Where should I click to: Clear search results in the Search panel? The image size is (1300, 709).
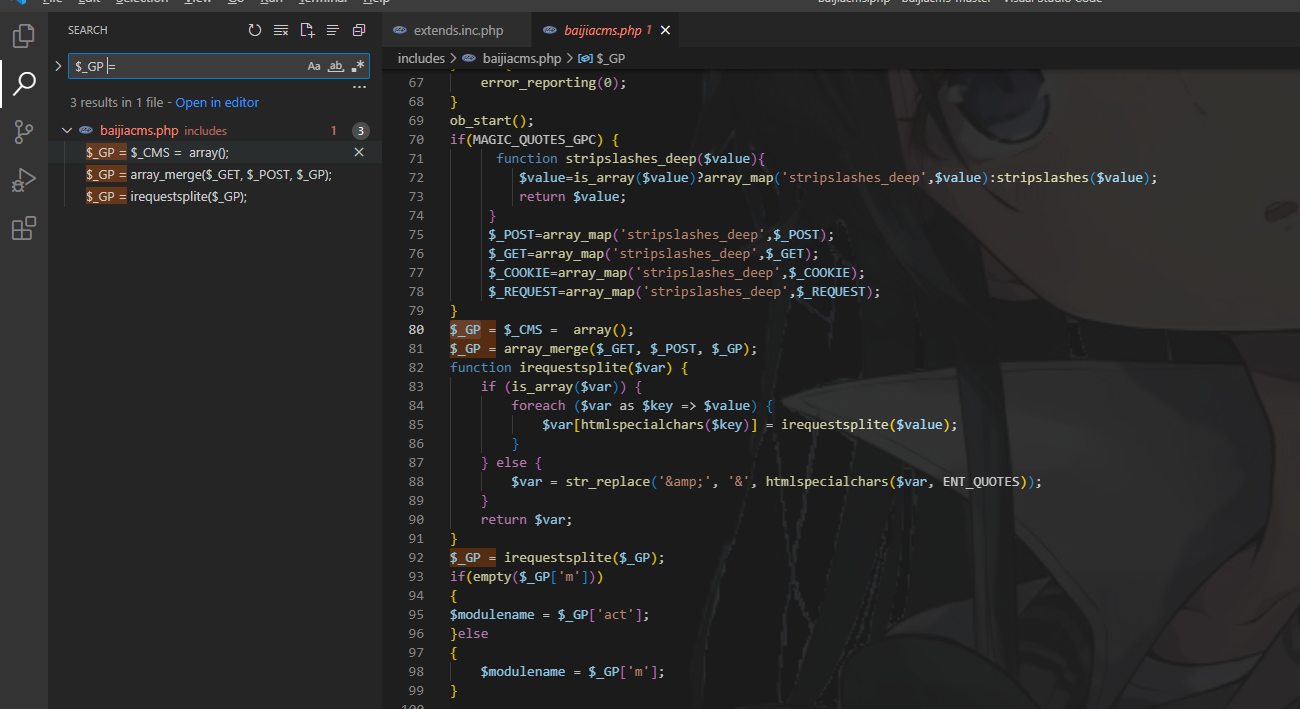pyautogui.click(x=281, y=30)
